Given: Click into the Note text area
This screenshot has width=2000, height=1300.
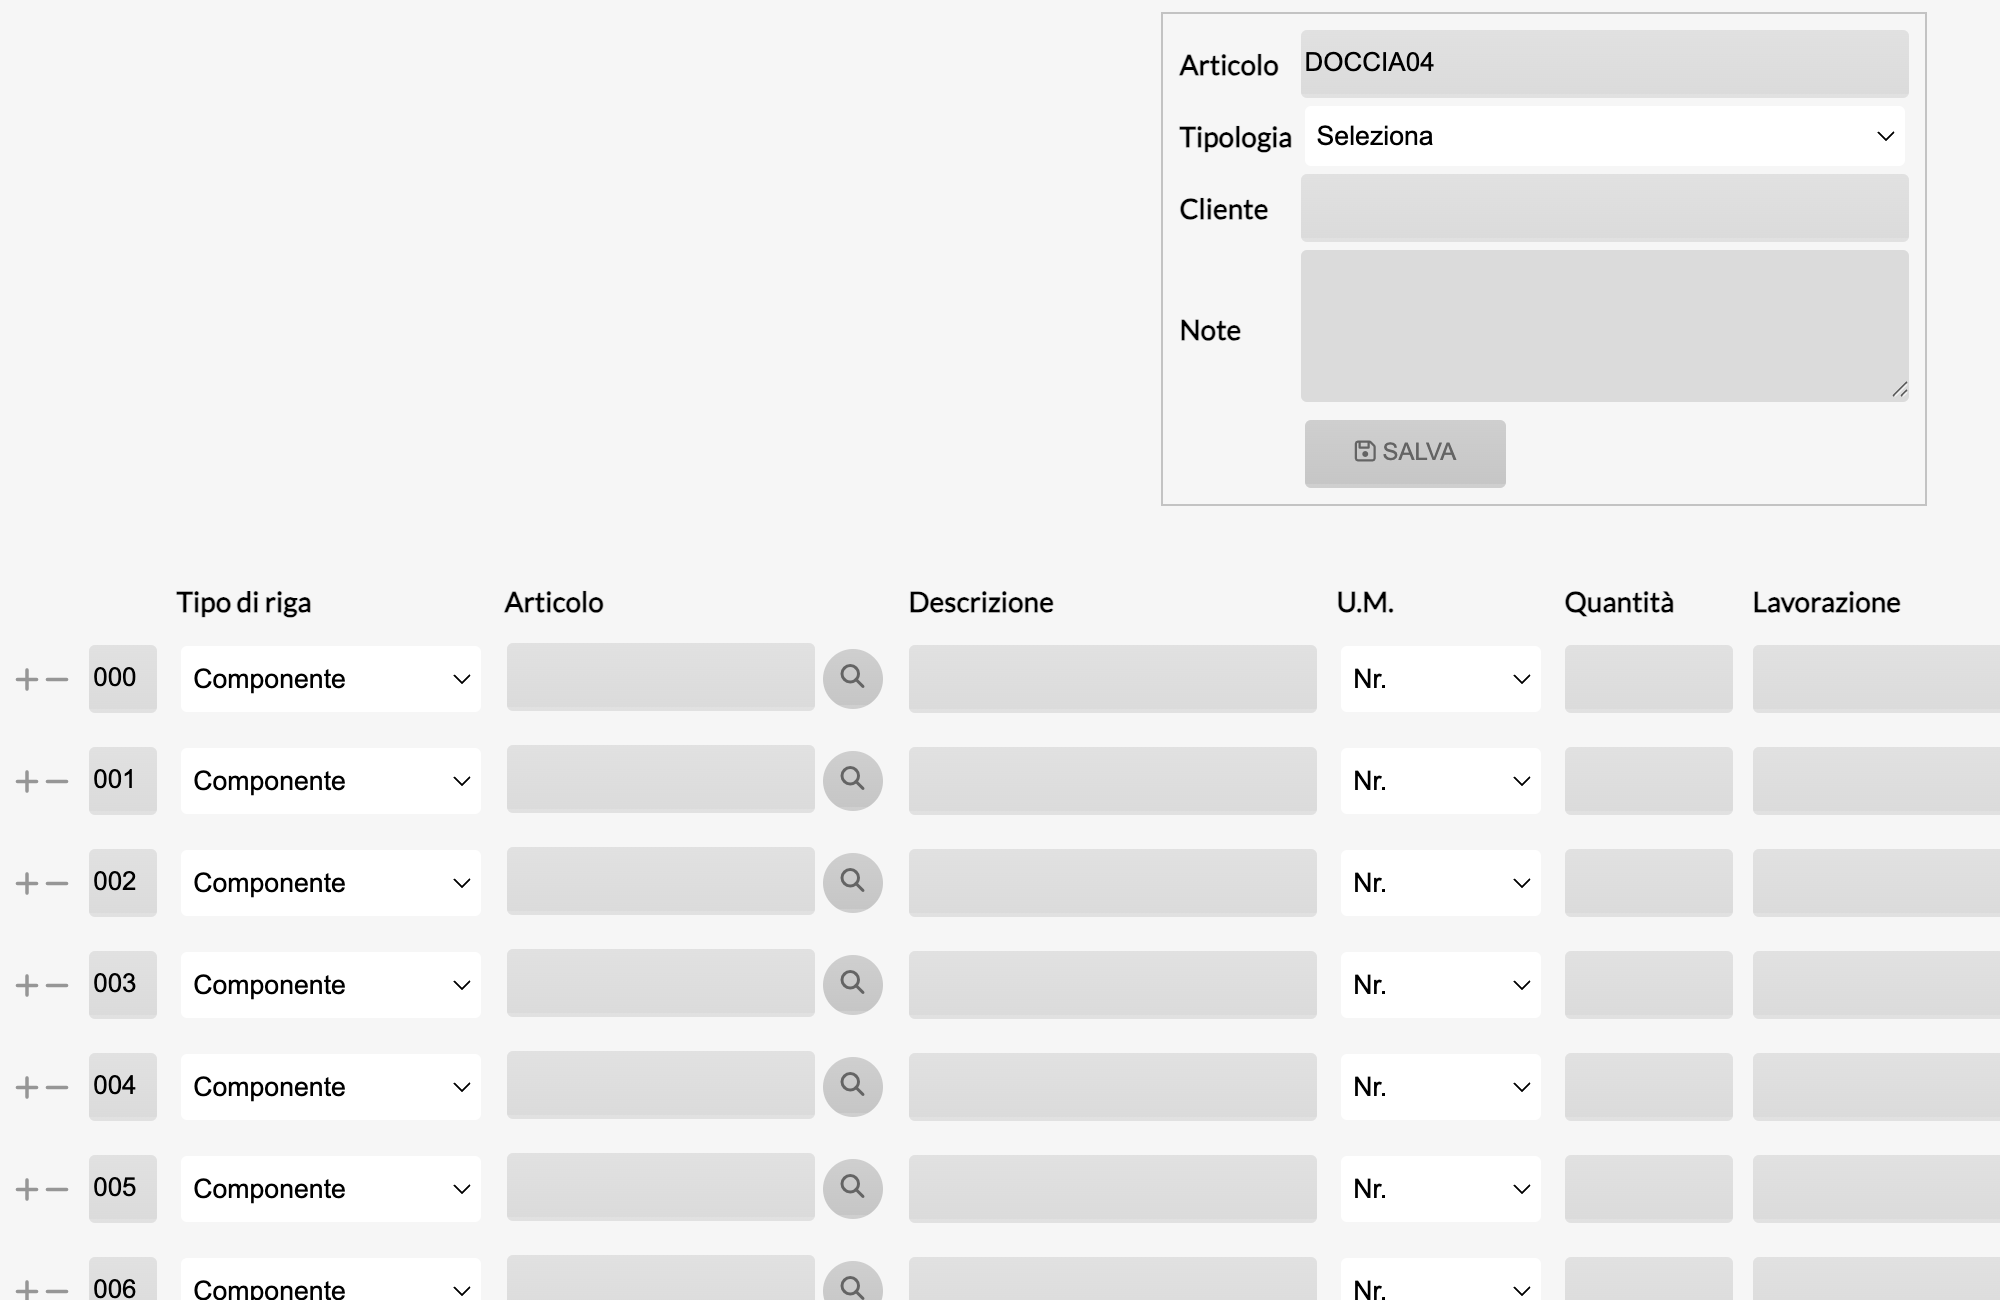Looking at the screenshot, I should coord(1604,326).
